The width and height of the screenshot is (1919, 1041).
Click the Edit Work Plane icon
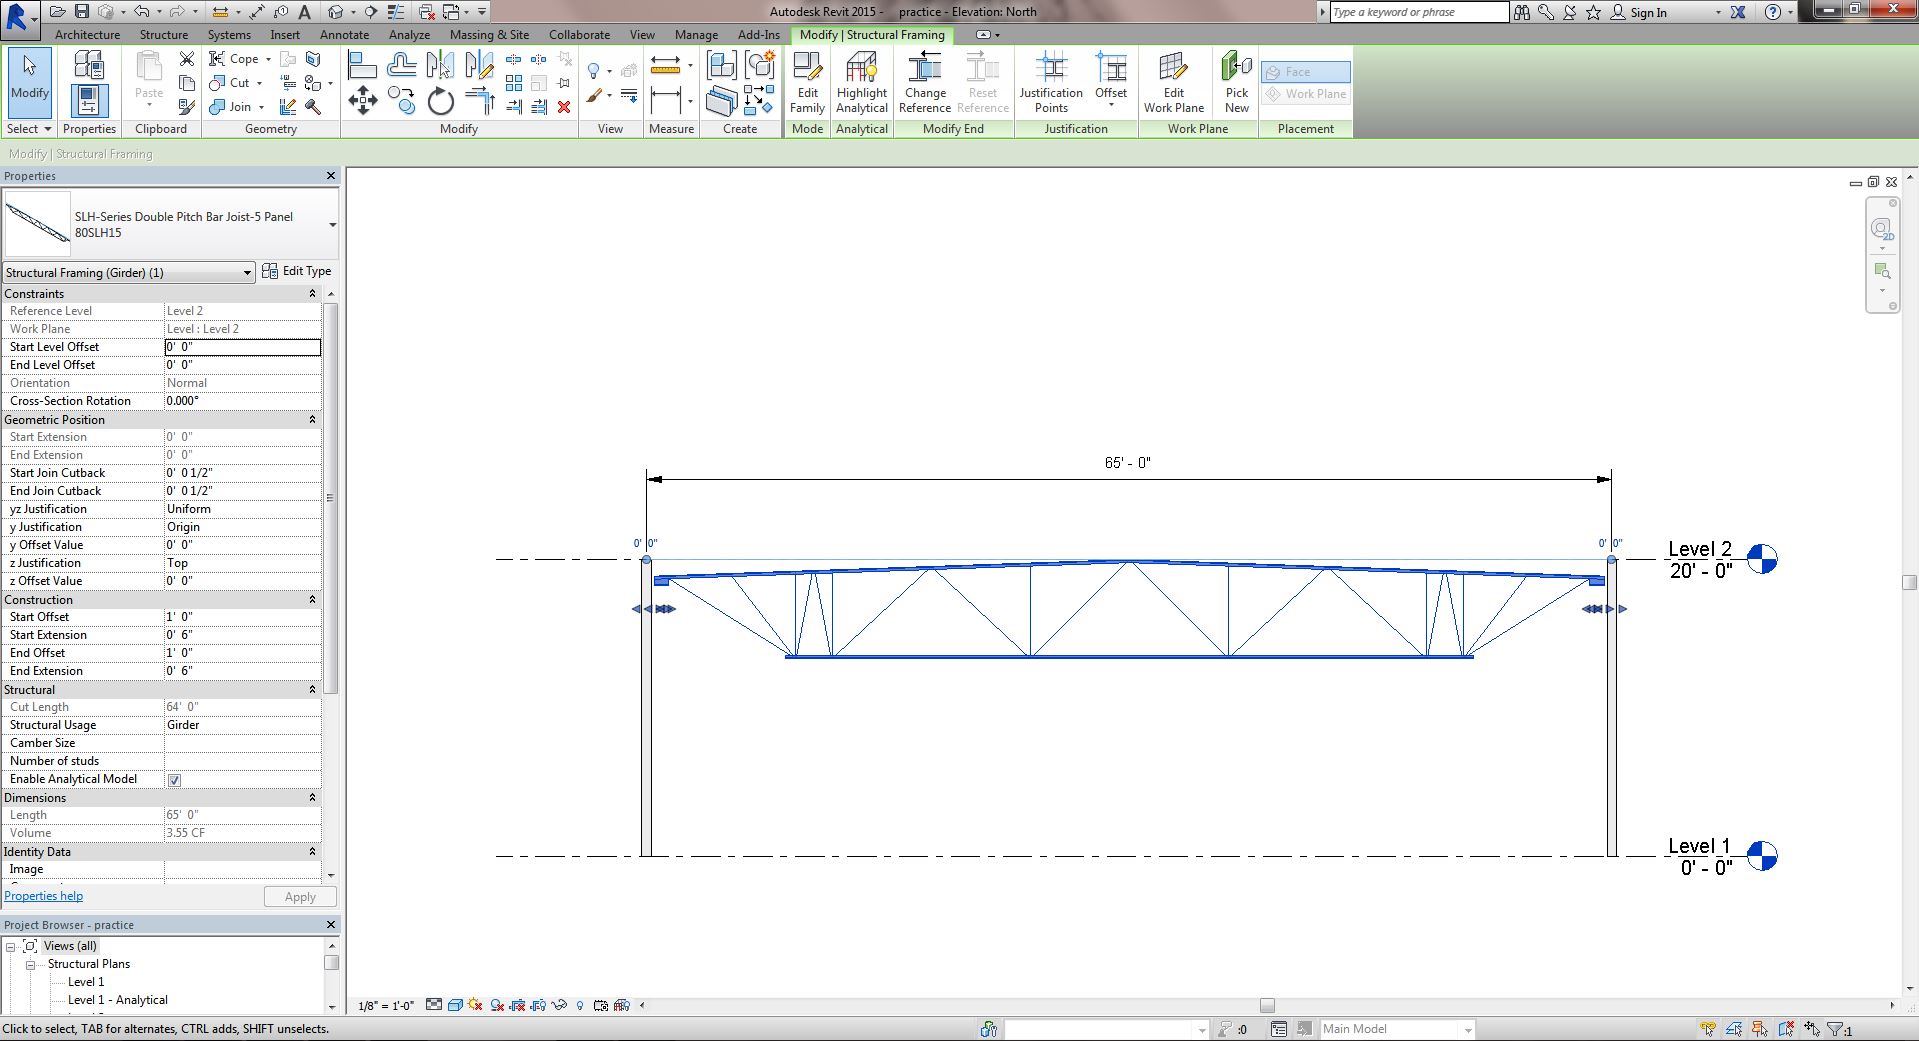pyautogui.click(x=1173, y=81)
